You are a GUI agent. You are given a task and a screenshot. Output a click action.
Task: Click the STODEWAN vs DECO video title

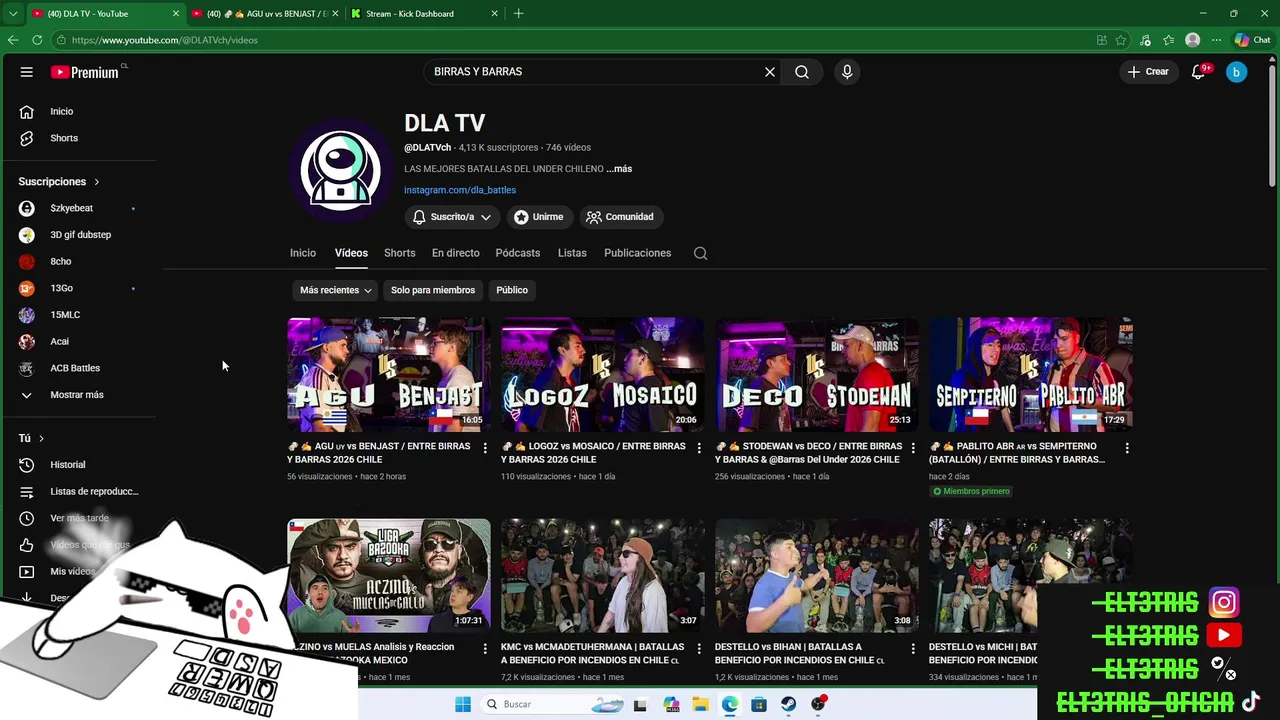tap(808, 453)
